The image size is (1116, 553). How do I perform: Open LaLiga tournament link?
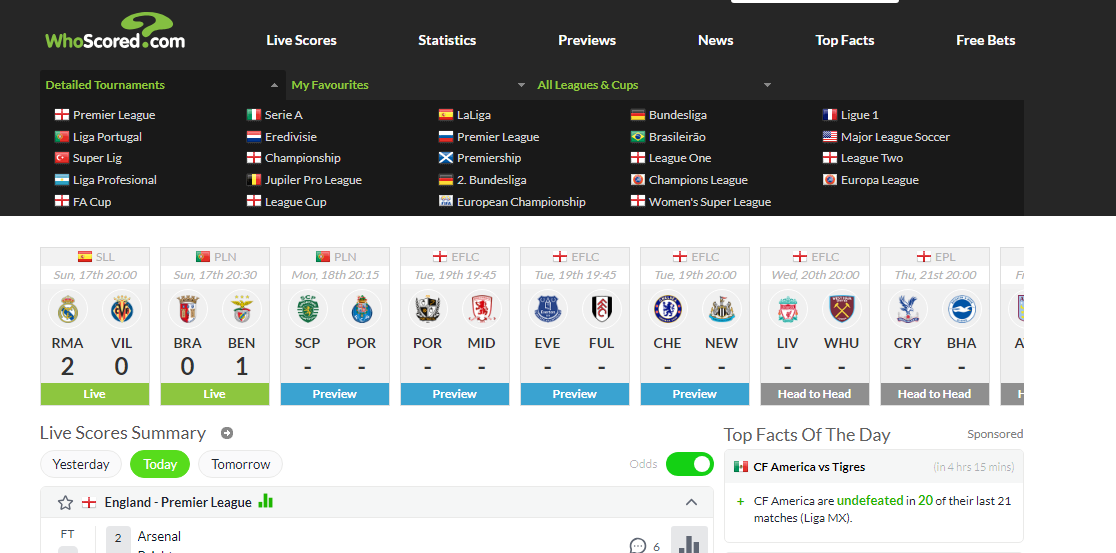[x=473, y=115]
